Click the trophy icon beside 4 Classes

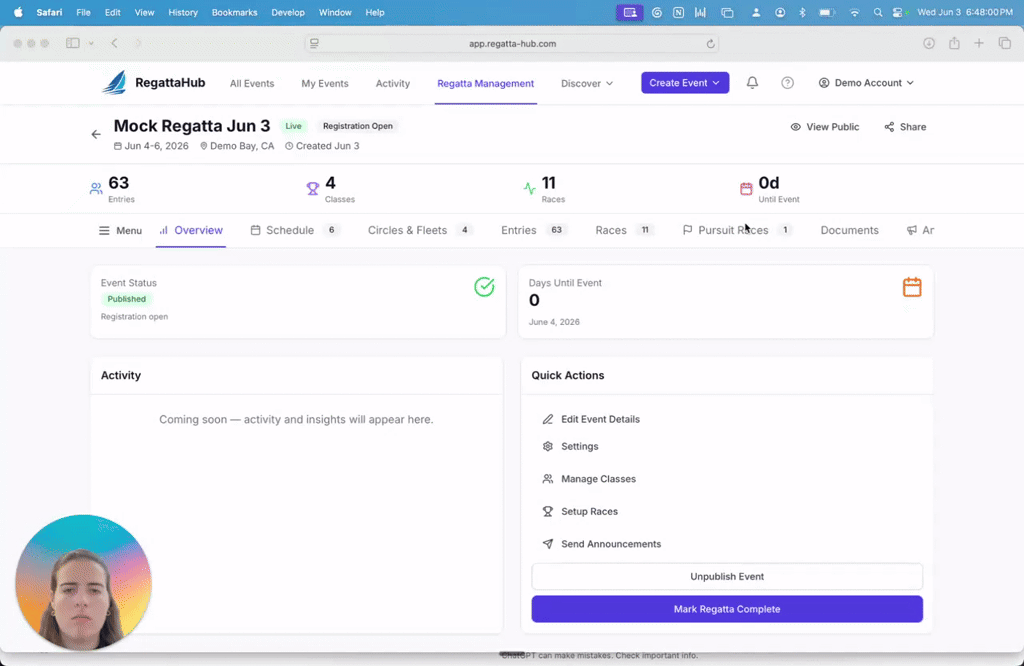coord(313,189)
